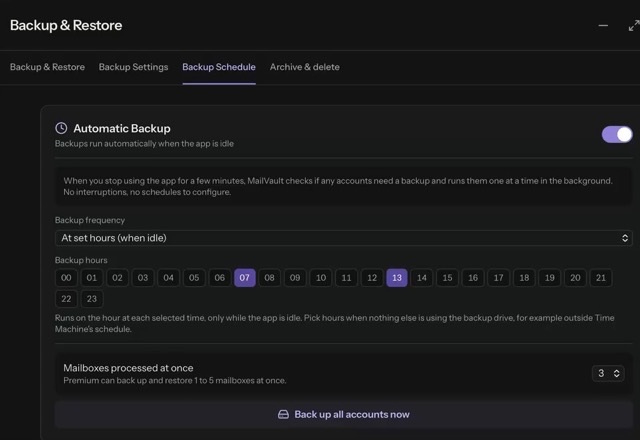
Task: Toggle backup hour 17
Action: [498, 278]
